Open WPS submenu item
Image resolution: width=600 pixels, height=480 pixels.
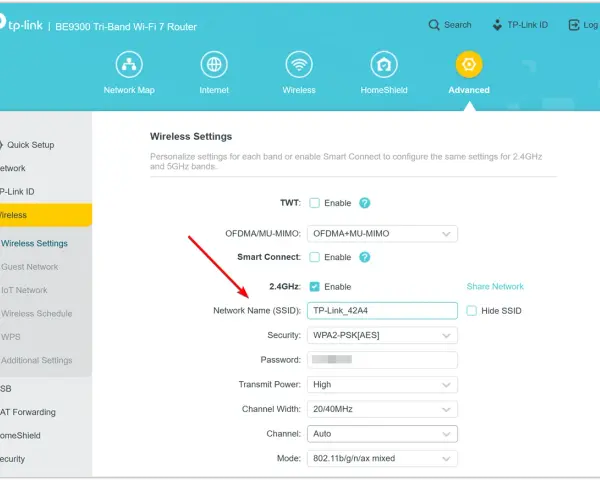coord(11,337)
